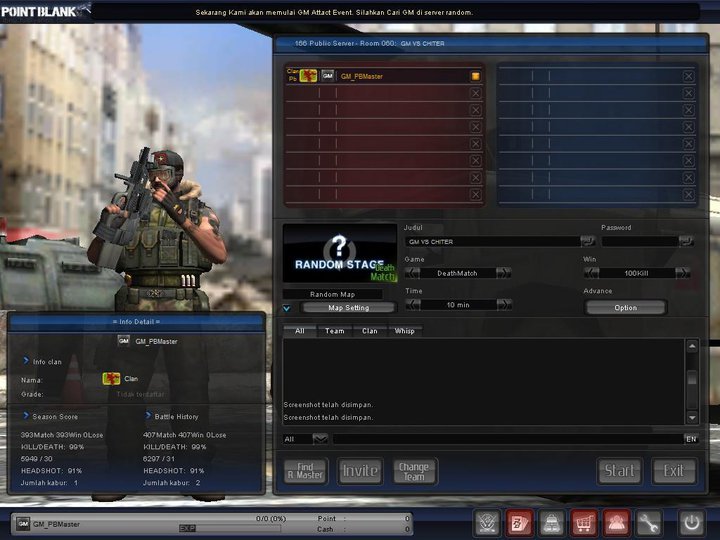Close the fourth blue team slot

pyautogui.click(x=688, y=127)
